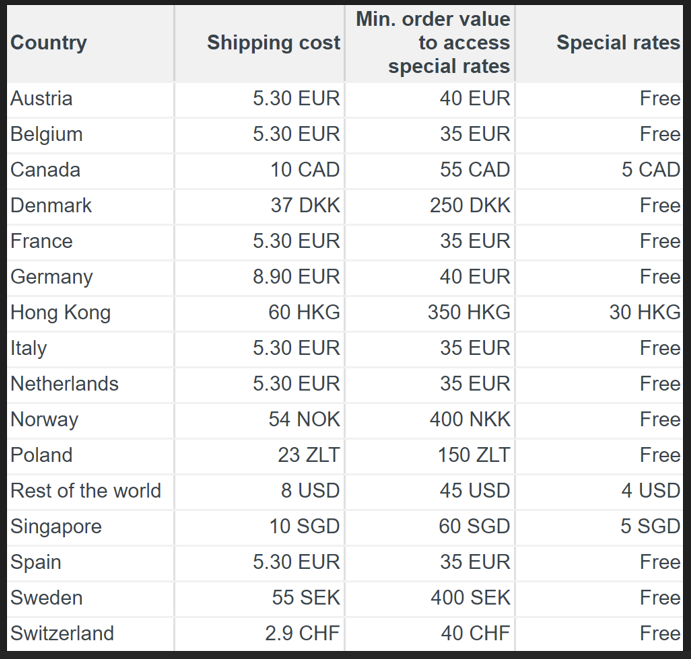This screenshot has height=659, width=691.
Task: Select the France country cell
Action: click(x=42, y=241)
